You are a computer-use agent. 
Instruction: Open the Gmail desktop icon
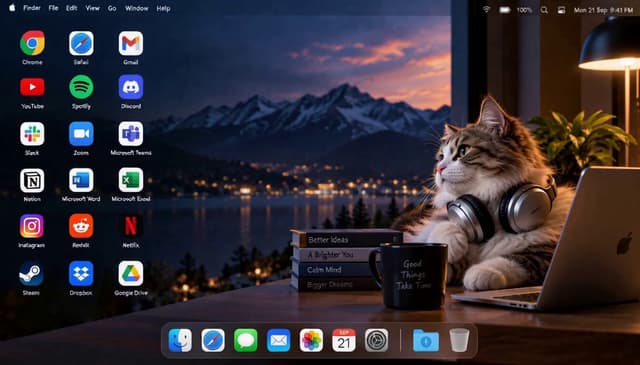click(131, 43)
